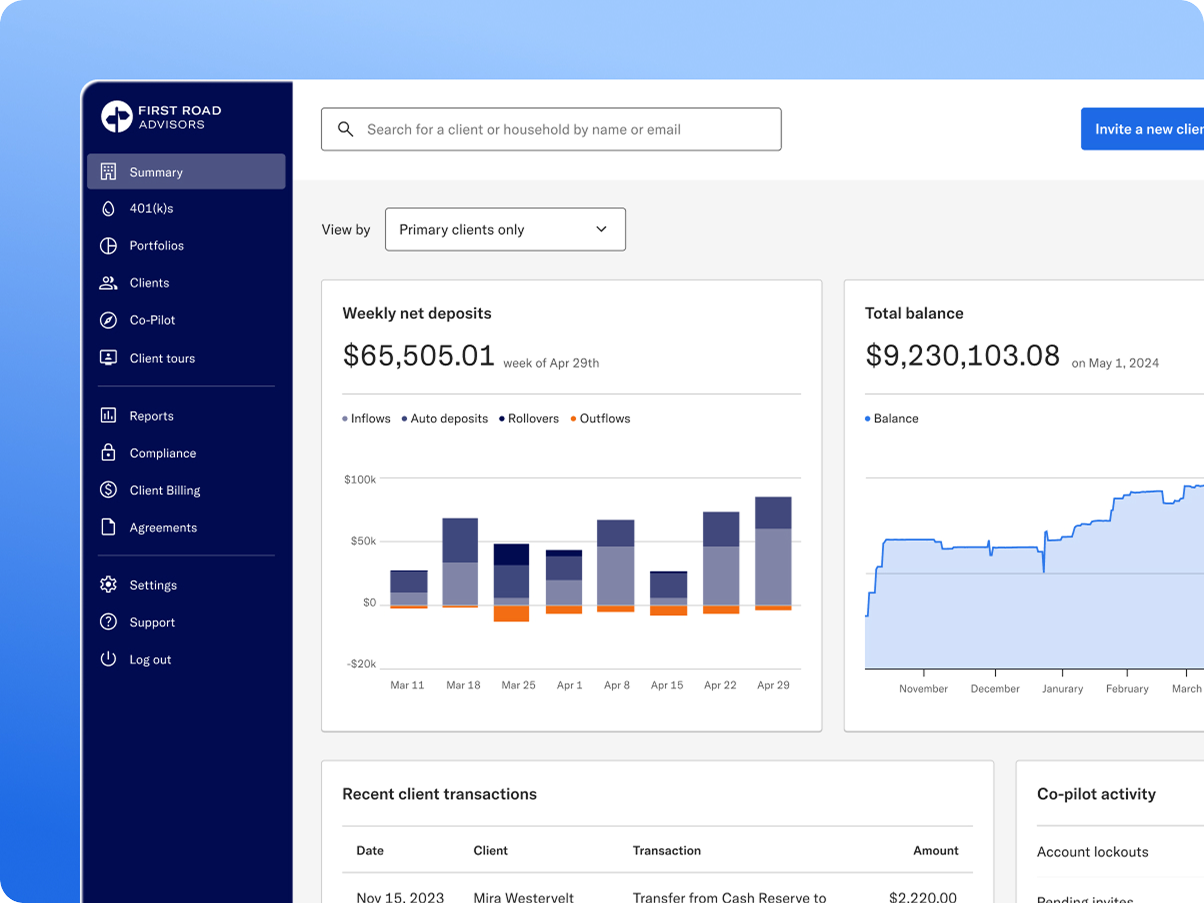Click the Apr 29 stacked bar
Screen dimensions: 1204x903
773,553
